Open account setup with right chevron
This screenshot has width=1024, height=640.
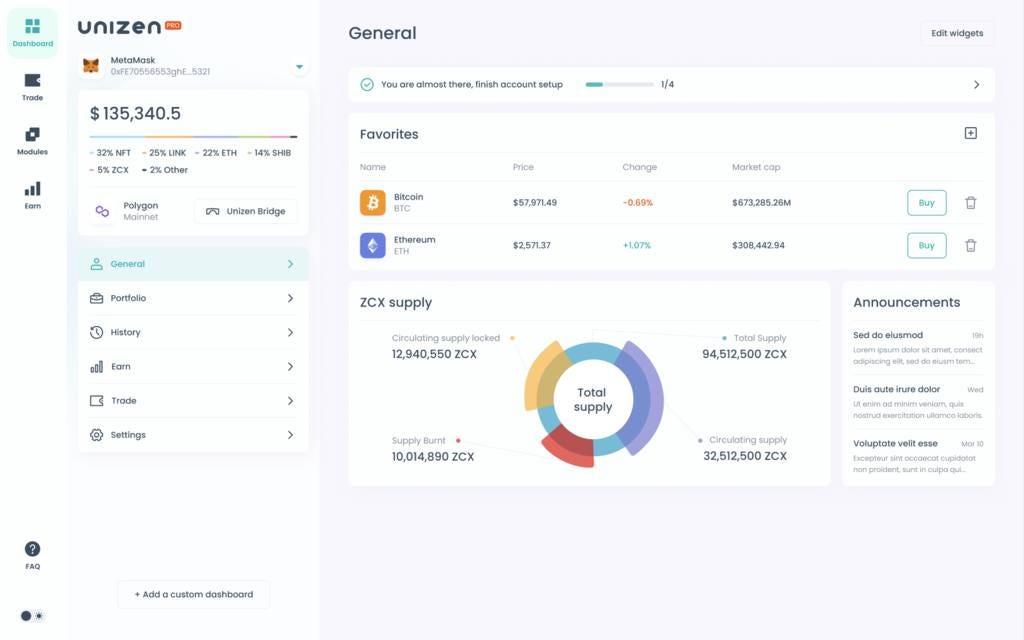pyautogui.click(x=976, y=84)
